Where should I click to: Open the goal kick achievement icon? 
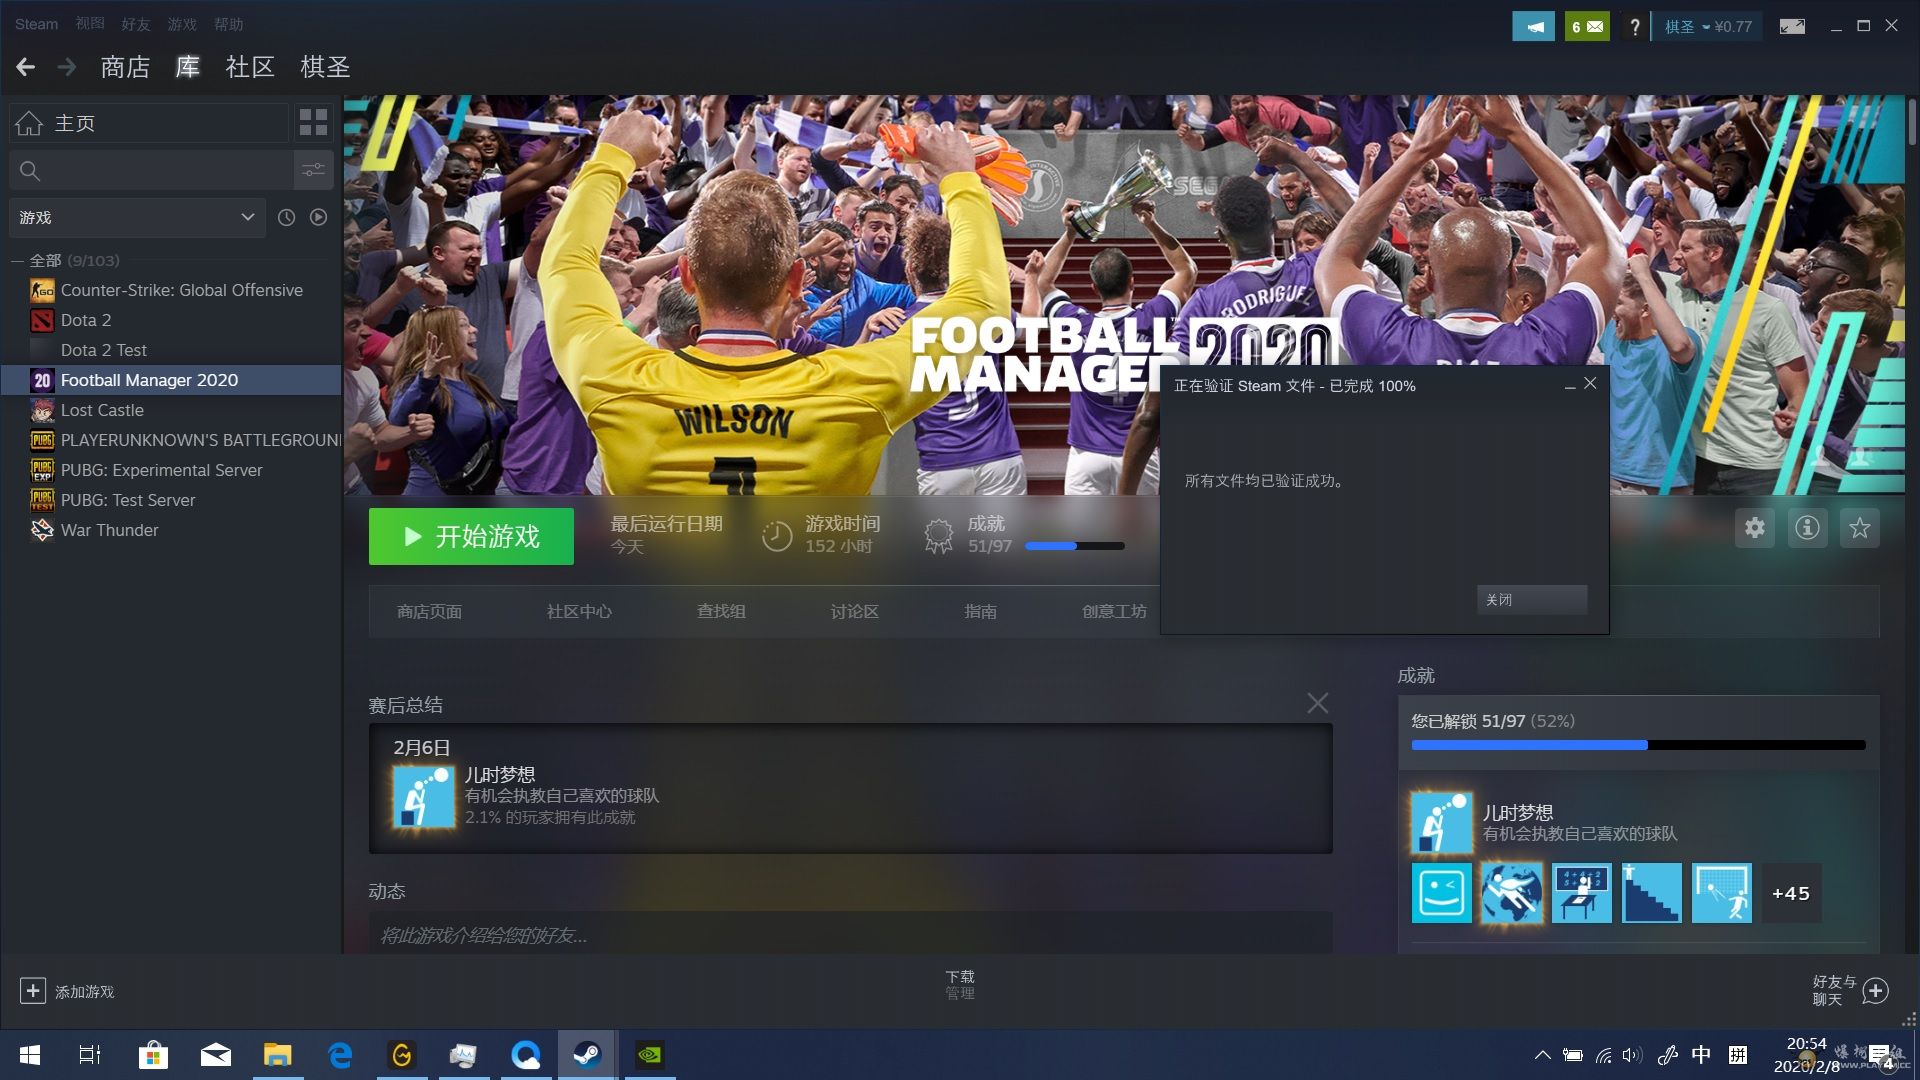coord(1721,893)
